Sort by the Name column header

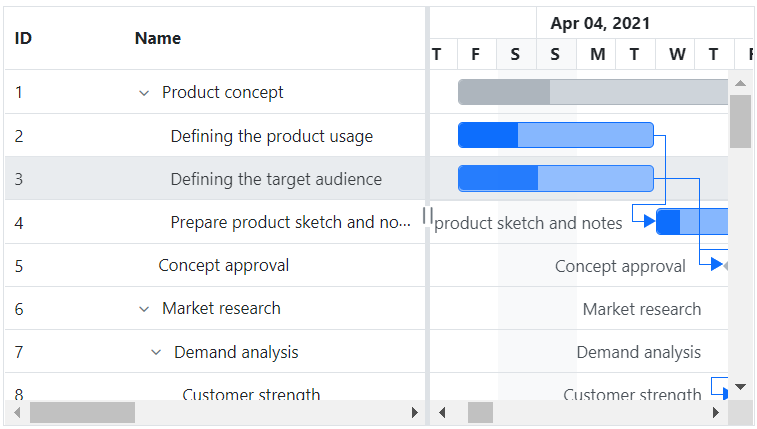pyautogui.click(x=158, y=39)
